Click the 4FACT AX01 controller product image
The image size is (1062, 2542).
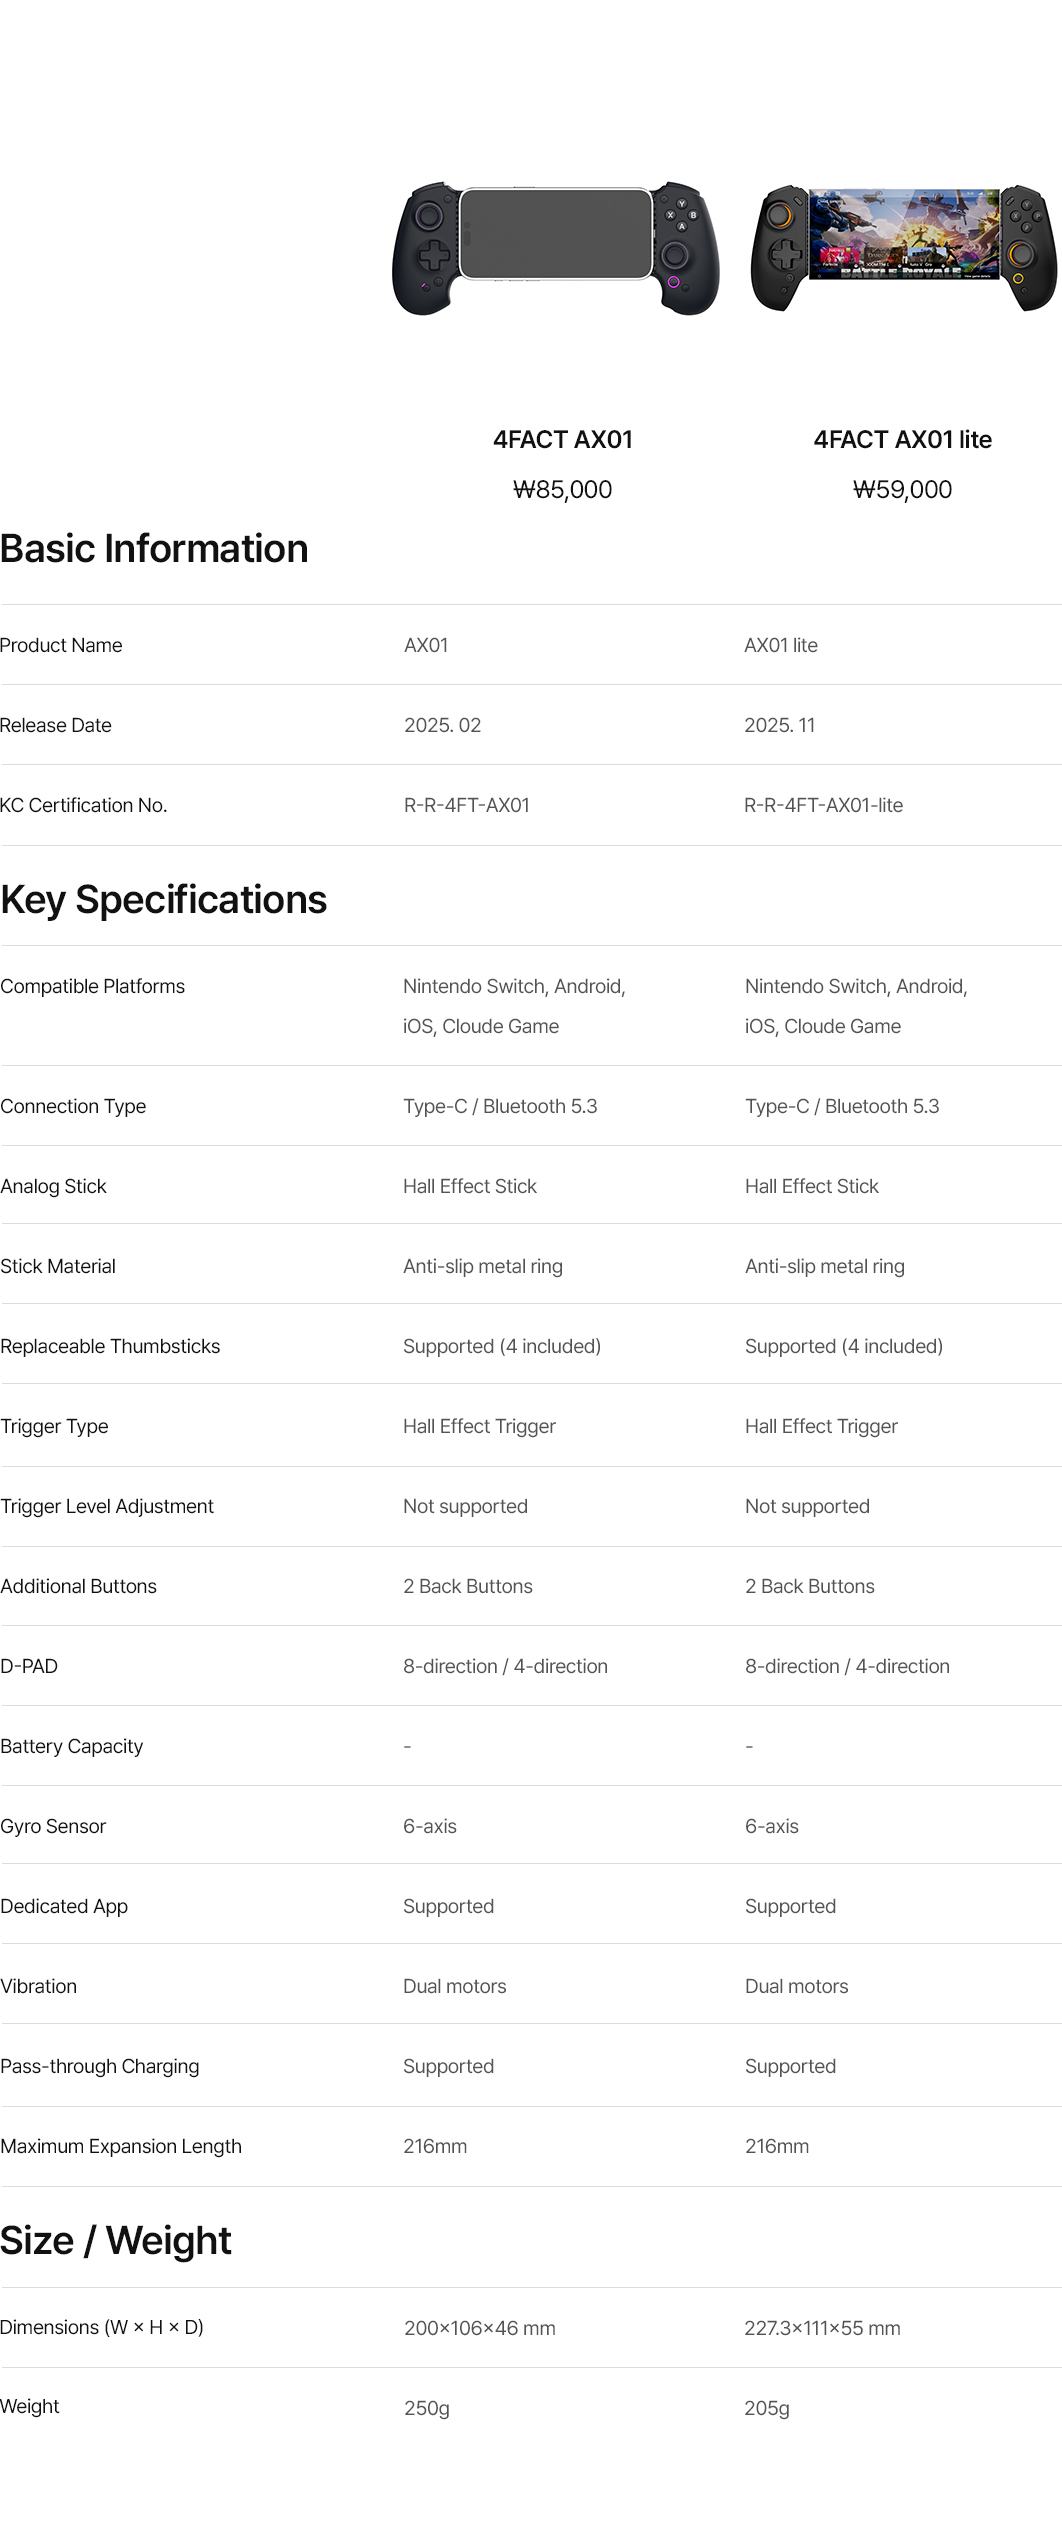(556, 247)
